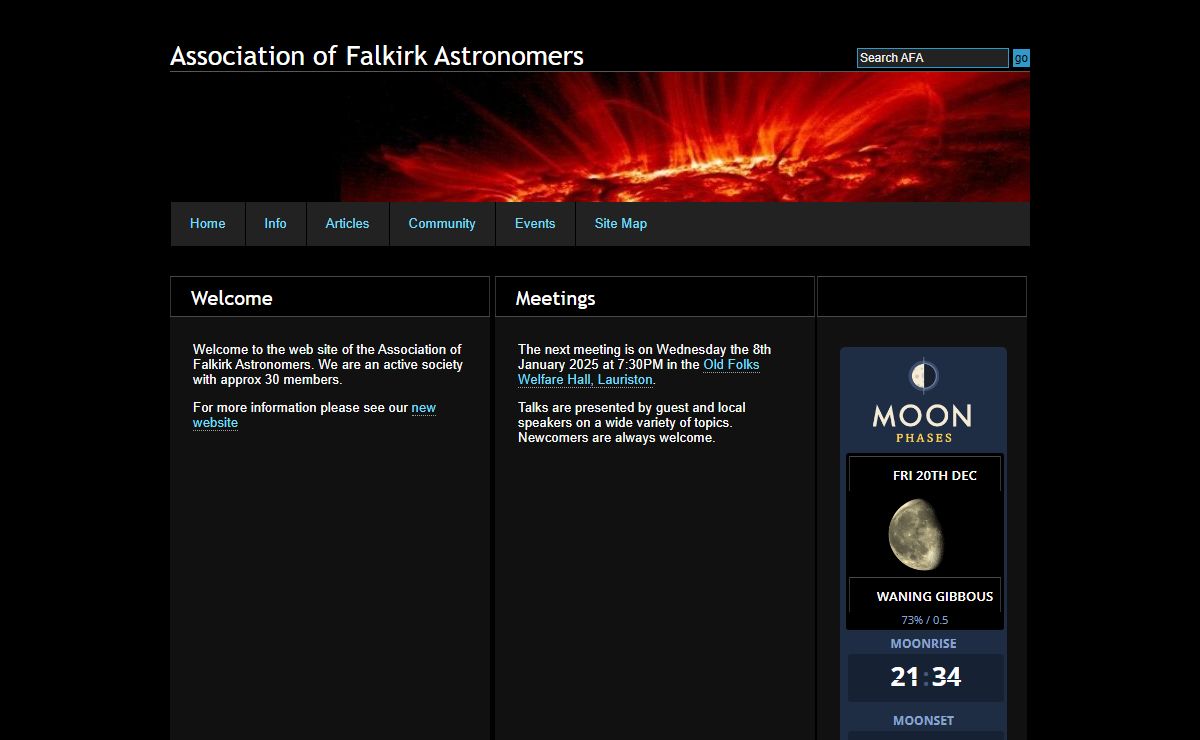This screenshot has width=1200, height=740.
Task: Click the Meetings heading
Action: [555, 298]
